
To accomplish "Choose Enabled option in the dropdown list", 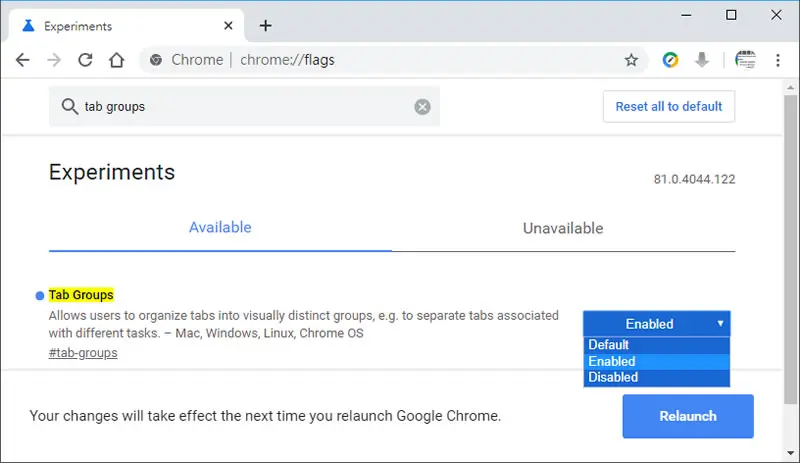I will [x=657, y=361].
